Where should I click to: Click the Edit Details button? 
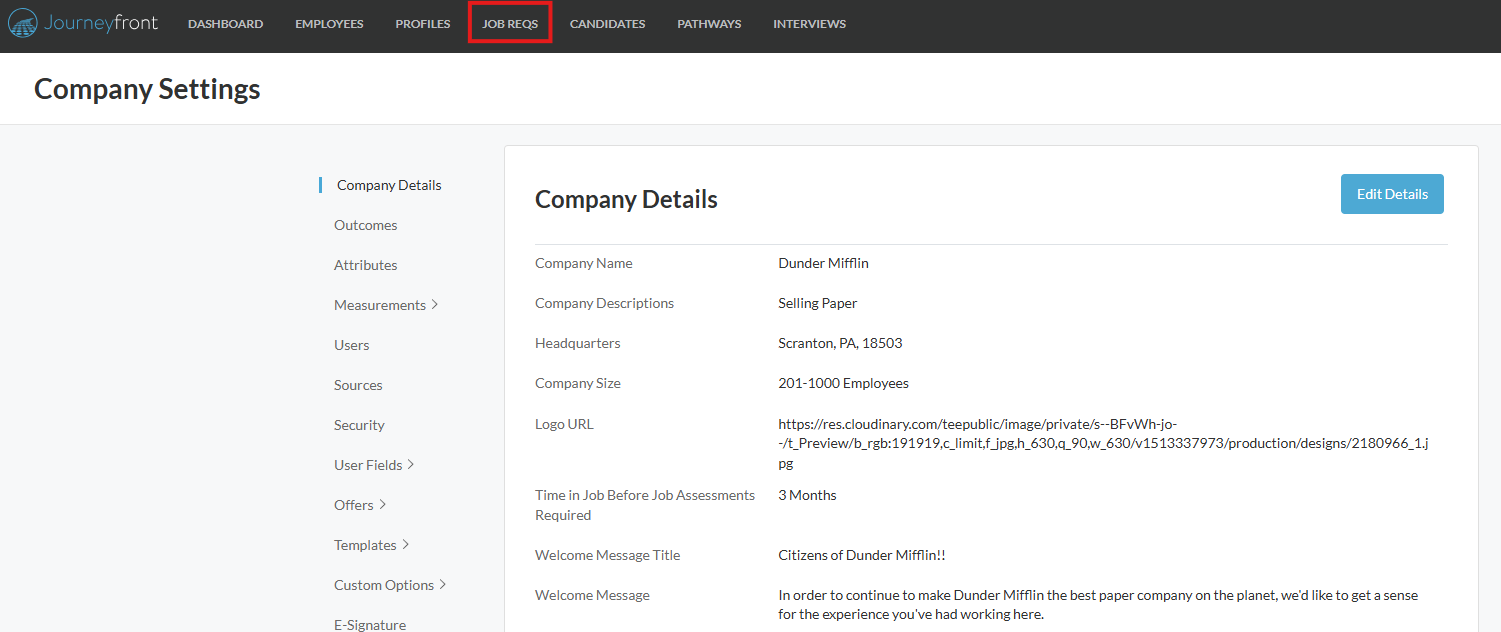[1392, 194]
